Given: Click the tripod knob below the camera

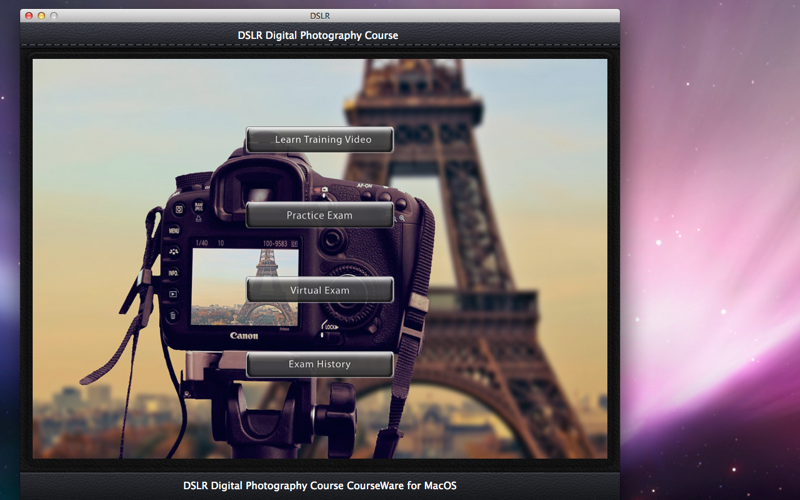Looking at the screenshot, I should pyautogui.click(x=339, y=416).
